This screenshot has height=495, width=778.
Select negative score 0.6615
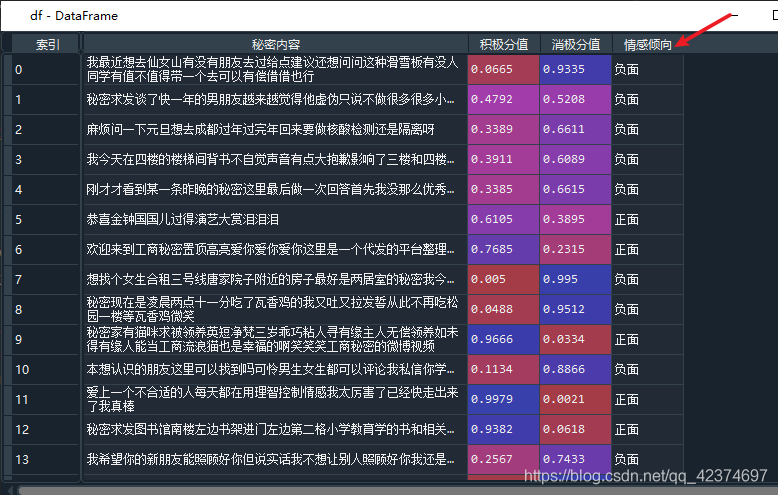point(576,189)
